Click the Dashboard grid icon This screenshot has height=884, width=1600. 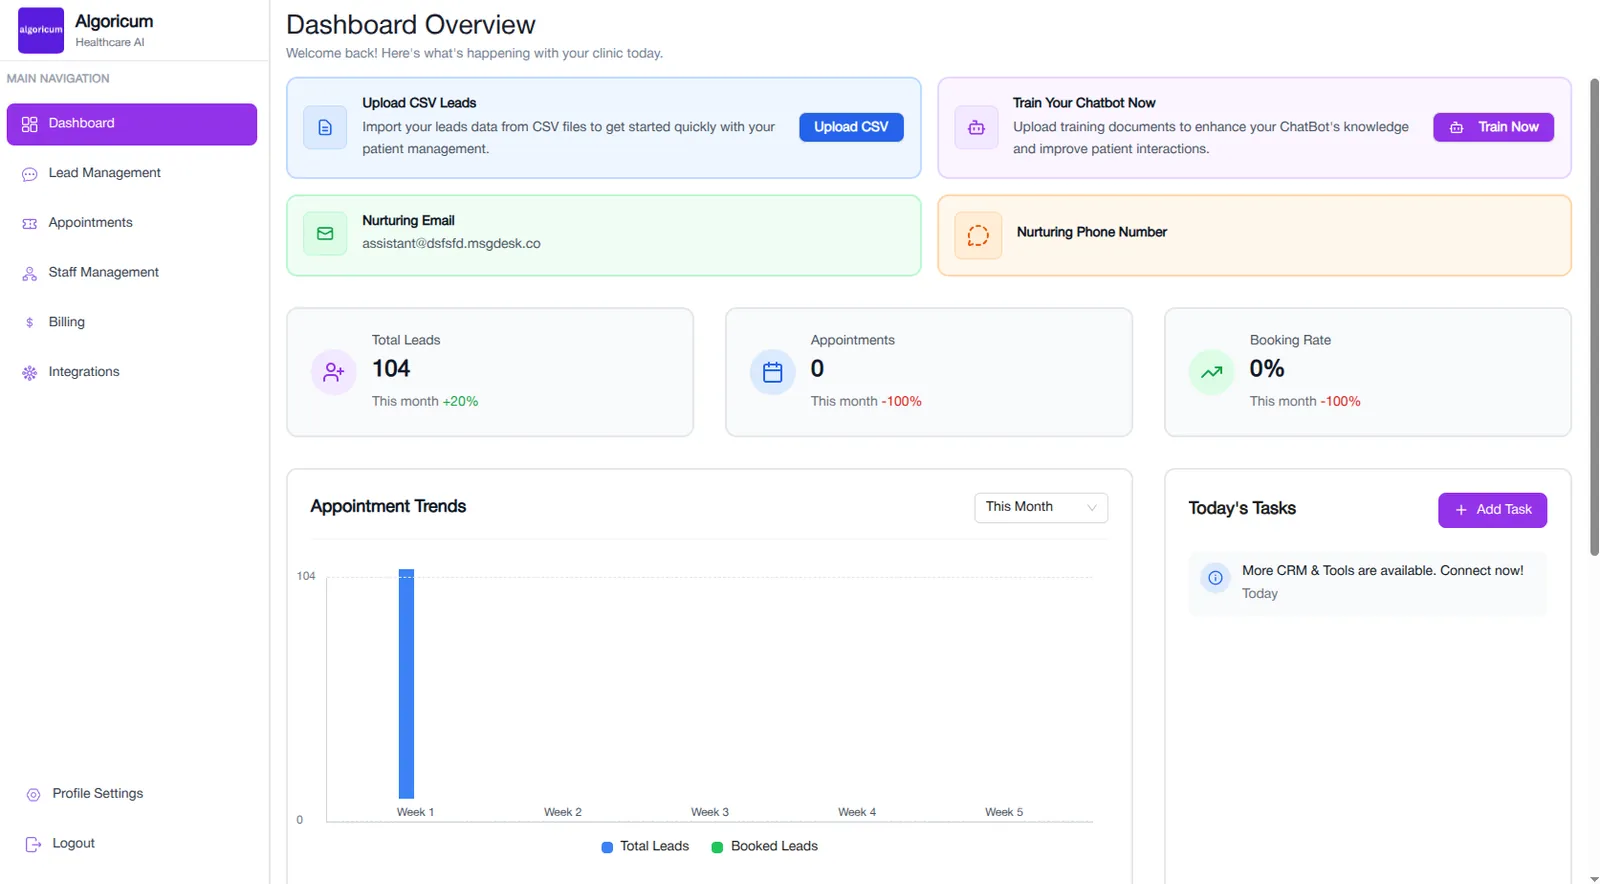pos(30,124)
